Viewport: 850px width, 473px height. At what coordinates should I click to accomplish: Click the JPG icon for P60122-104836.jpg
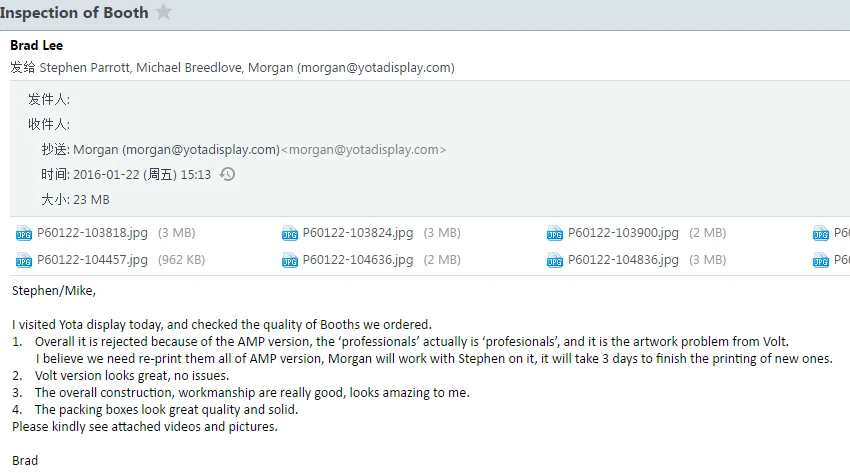(555, 261)
